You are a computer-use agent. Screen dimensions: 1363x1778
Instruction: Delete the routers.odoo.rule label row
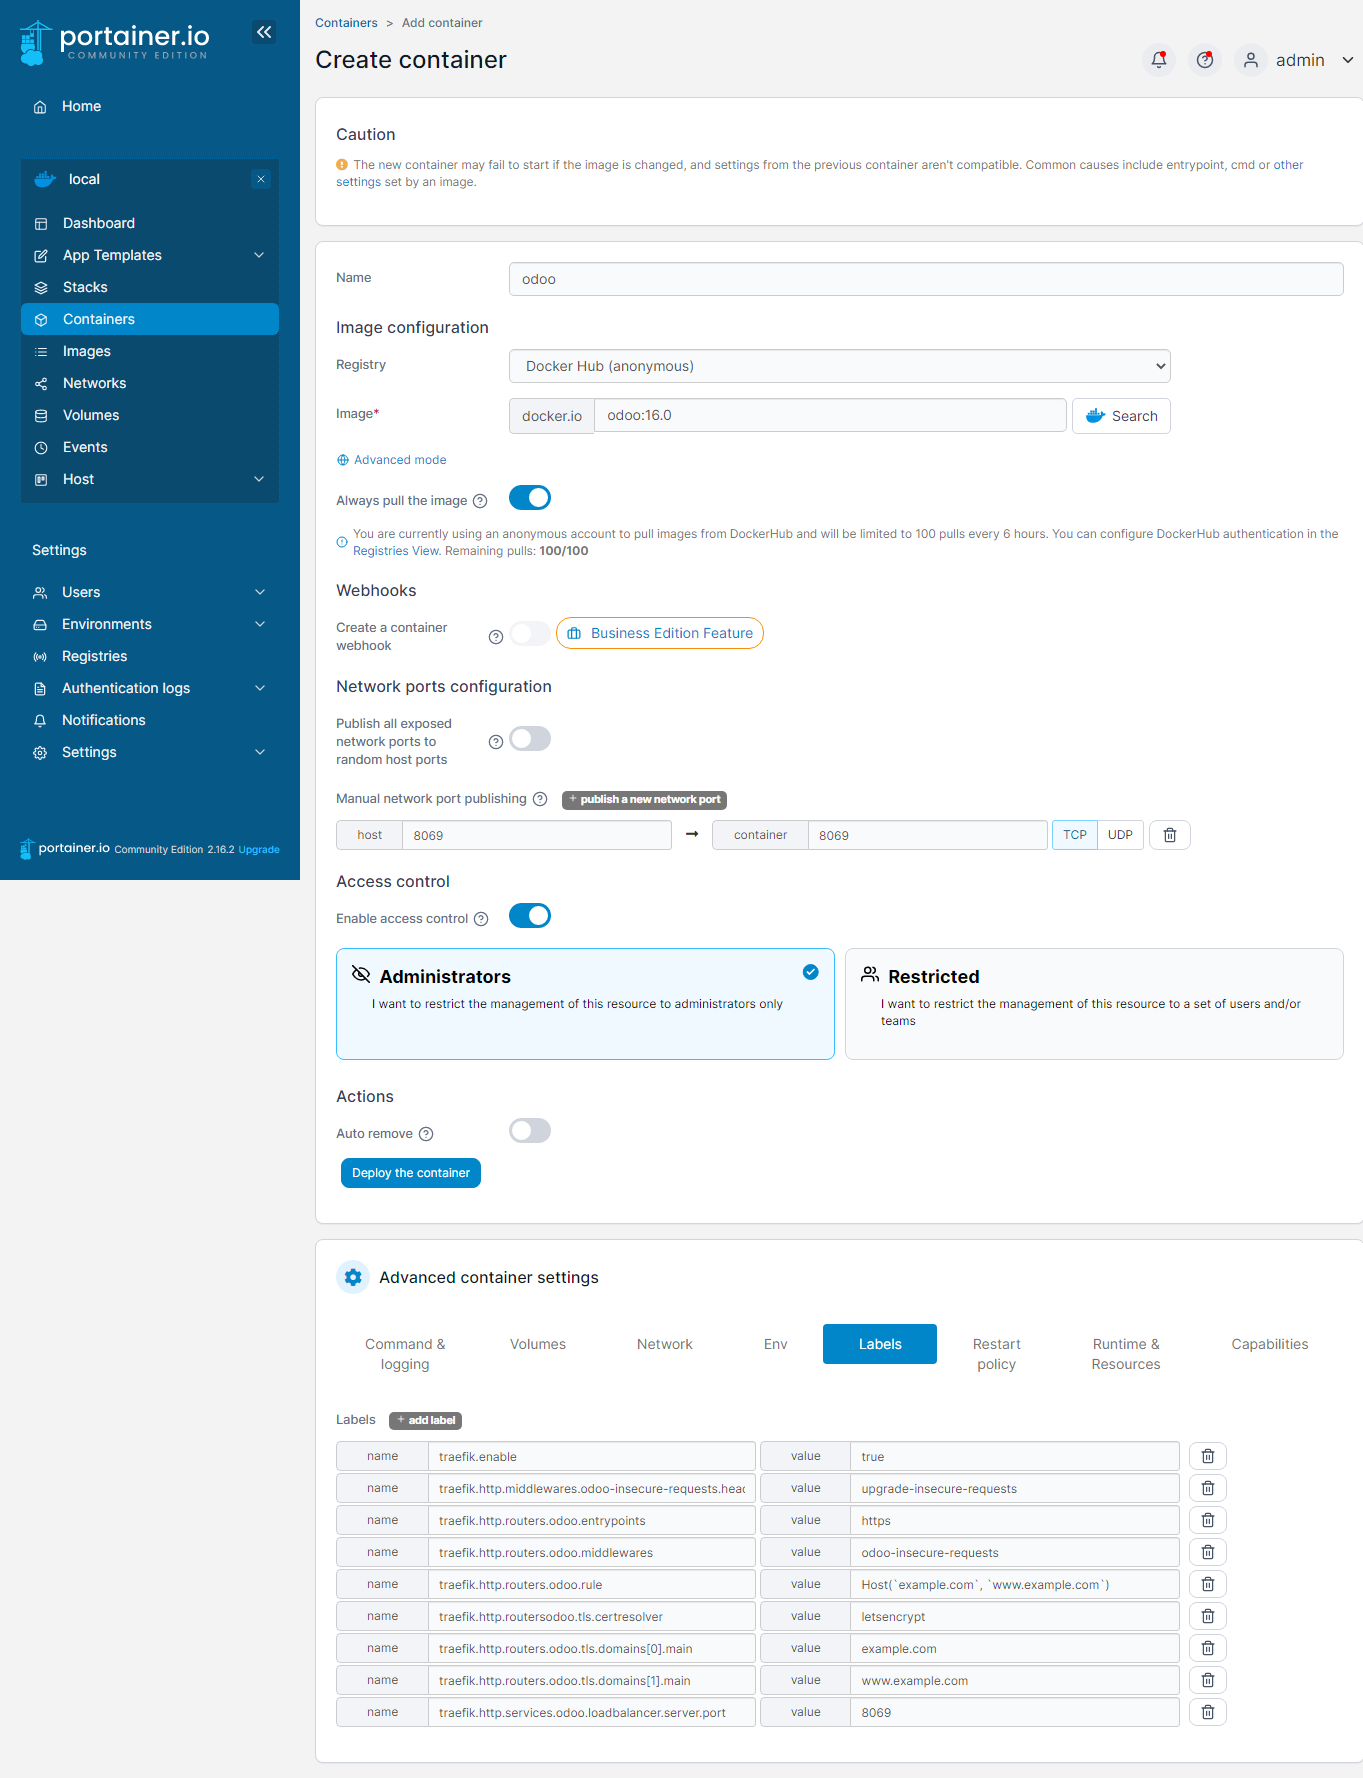(1208, 1584)
